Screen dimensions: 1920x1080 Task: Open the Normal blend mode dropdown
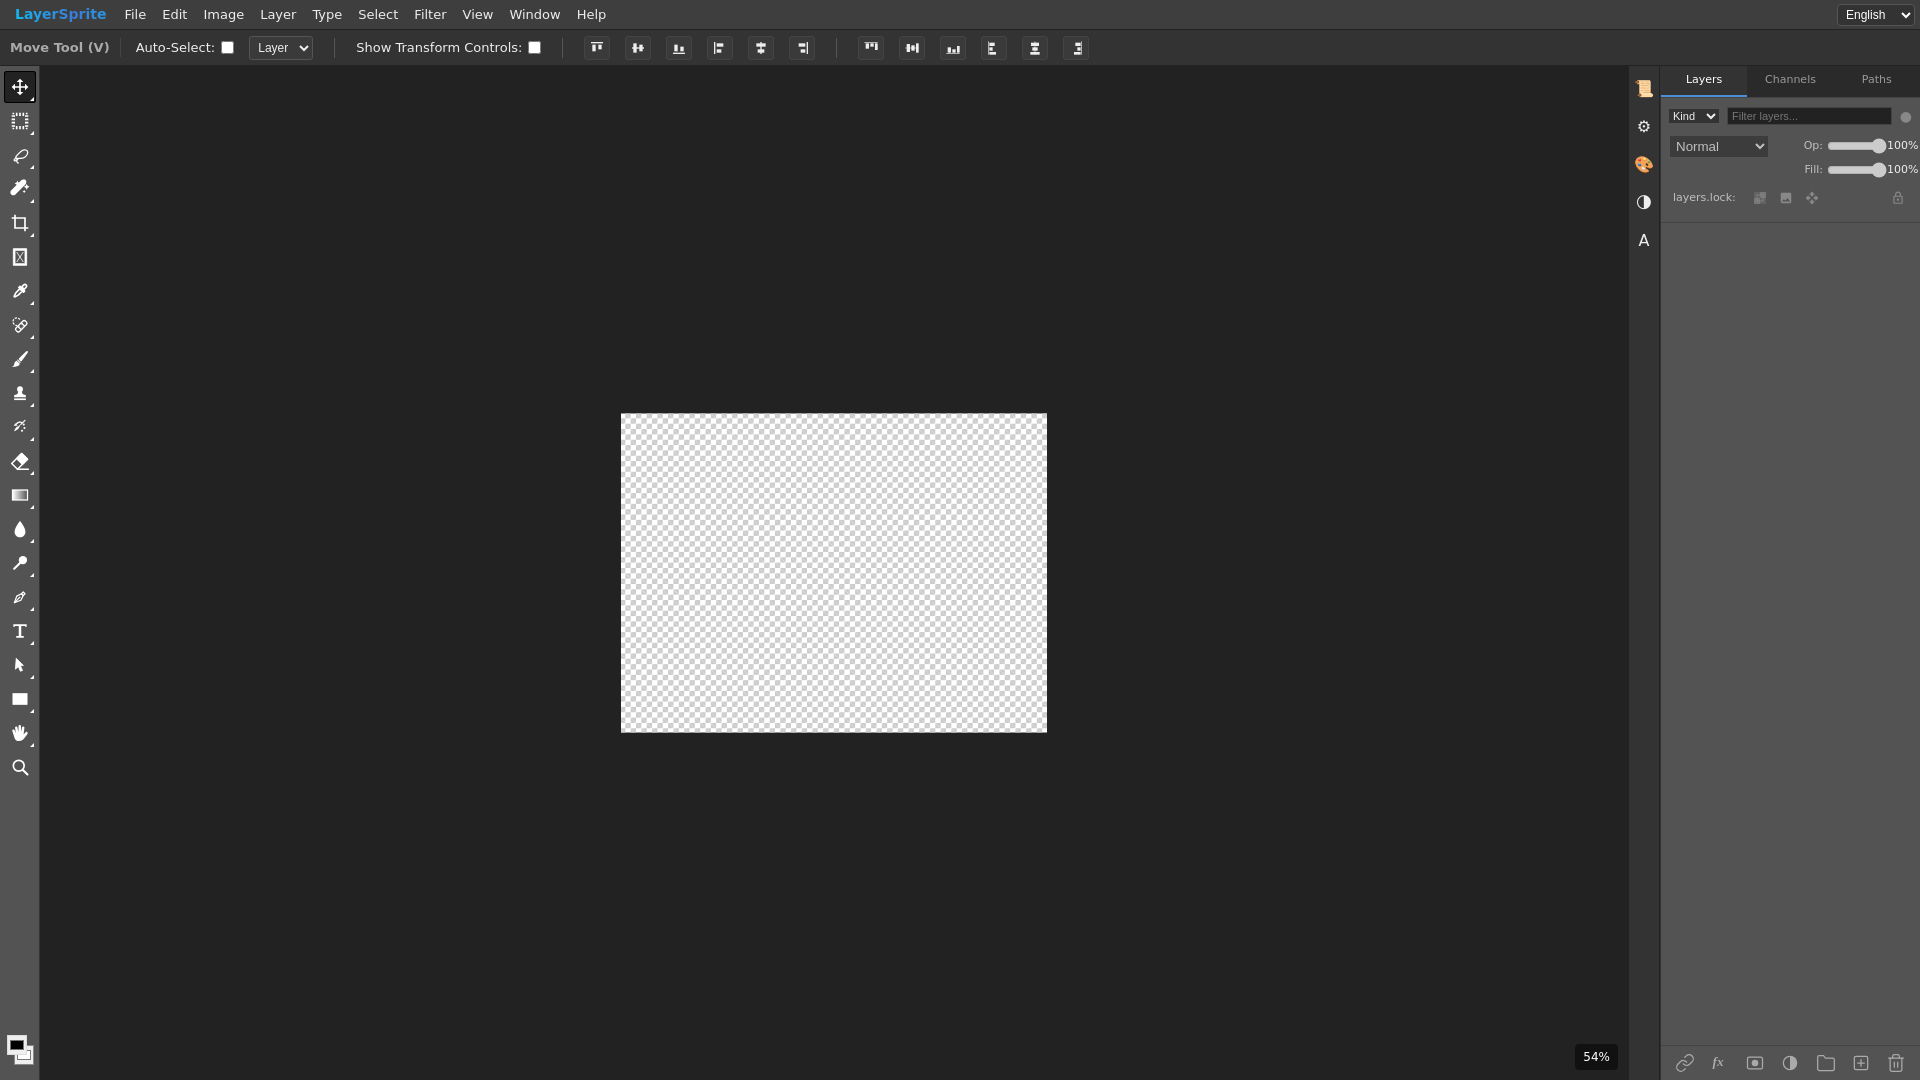(x=1718, y=147)
